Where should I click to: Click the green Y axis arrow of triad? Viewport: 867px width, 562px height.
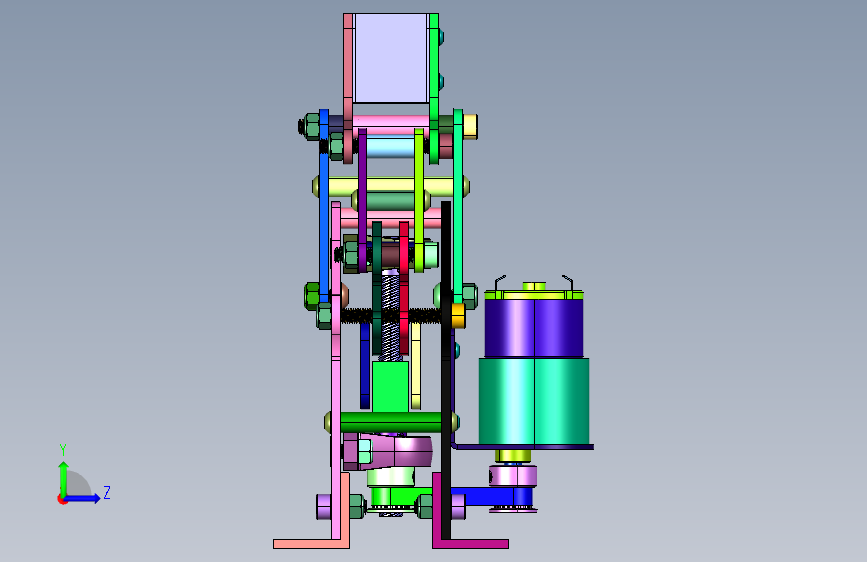coord(64,478)
